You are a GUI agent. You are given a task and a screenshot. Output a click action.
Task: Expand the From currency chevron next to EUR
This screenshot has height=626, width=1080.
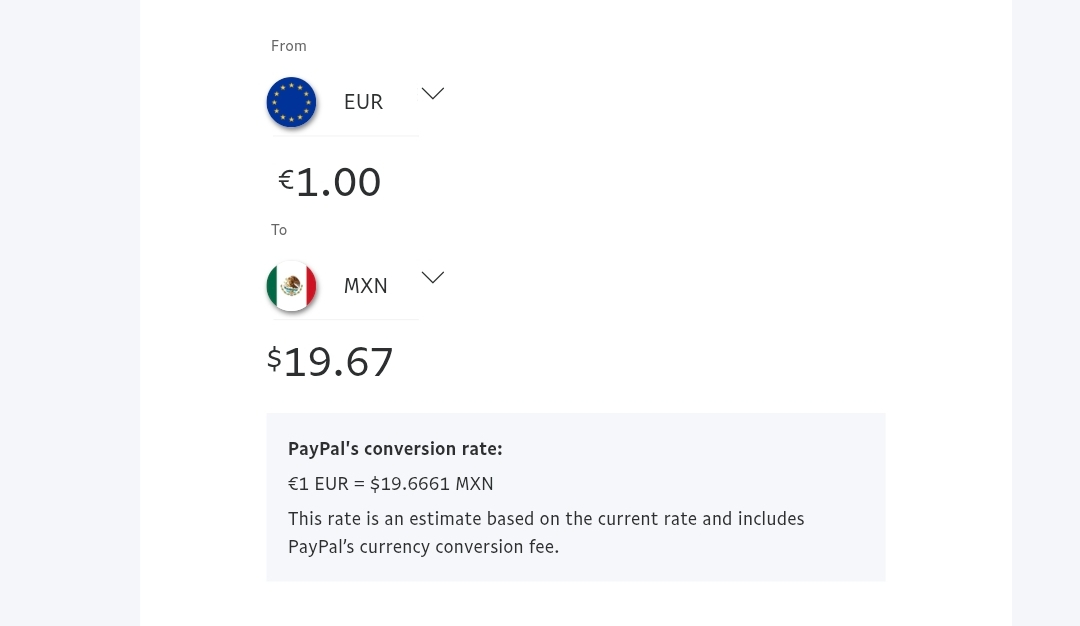(x=432, y=94)
